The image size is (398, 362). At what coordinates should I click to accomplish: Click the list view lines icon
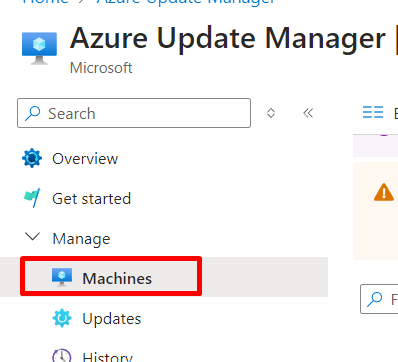pyautogui.click(x=373, y=112)
